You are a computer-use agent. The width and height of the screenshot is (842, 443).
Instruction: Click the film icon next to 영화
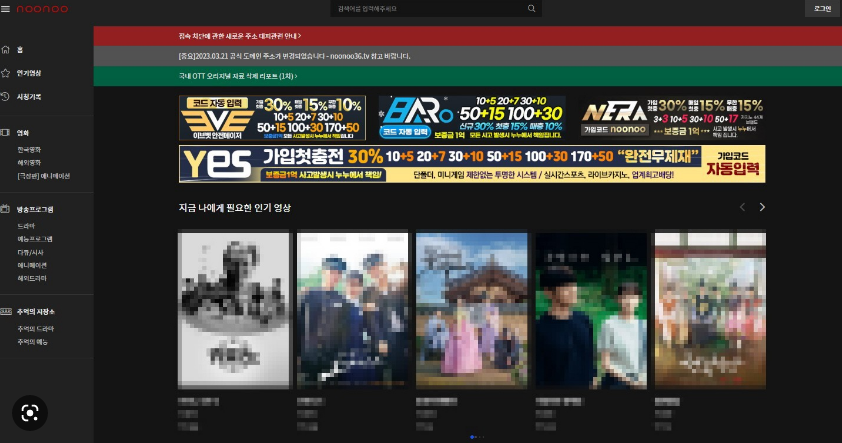click(x=5, y=133)
